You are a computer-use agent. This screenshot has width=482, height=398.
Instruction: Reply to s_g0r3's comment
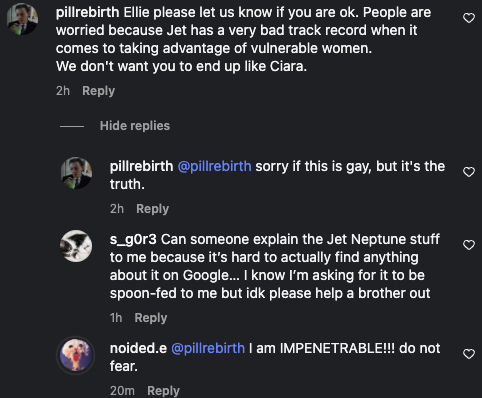pyautogui.click(x=151, y=318)
